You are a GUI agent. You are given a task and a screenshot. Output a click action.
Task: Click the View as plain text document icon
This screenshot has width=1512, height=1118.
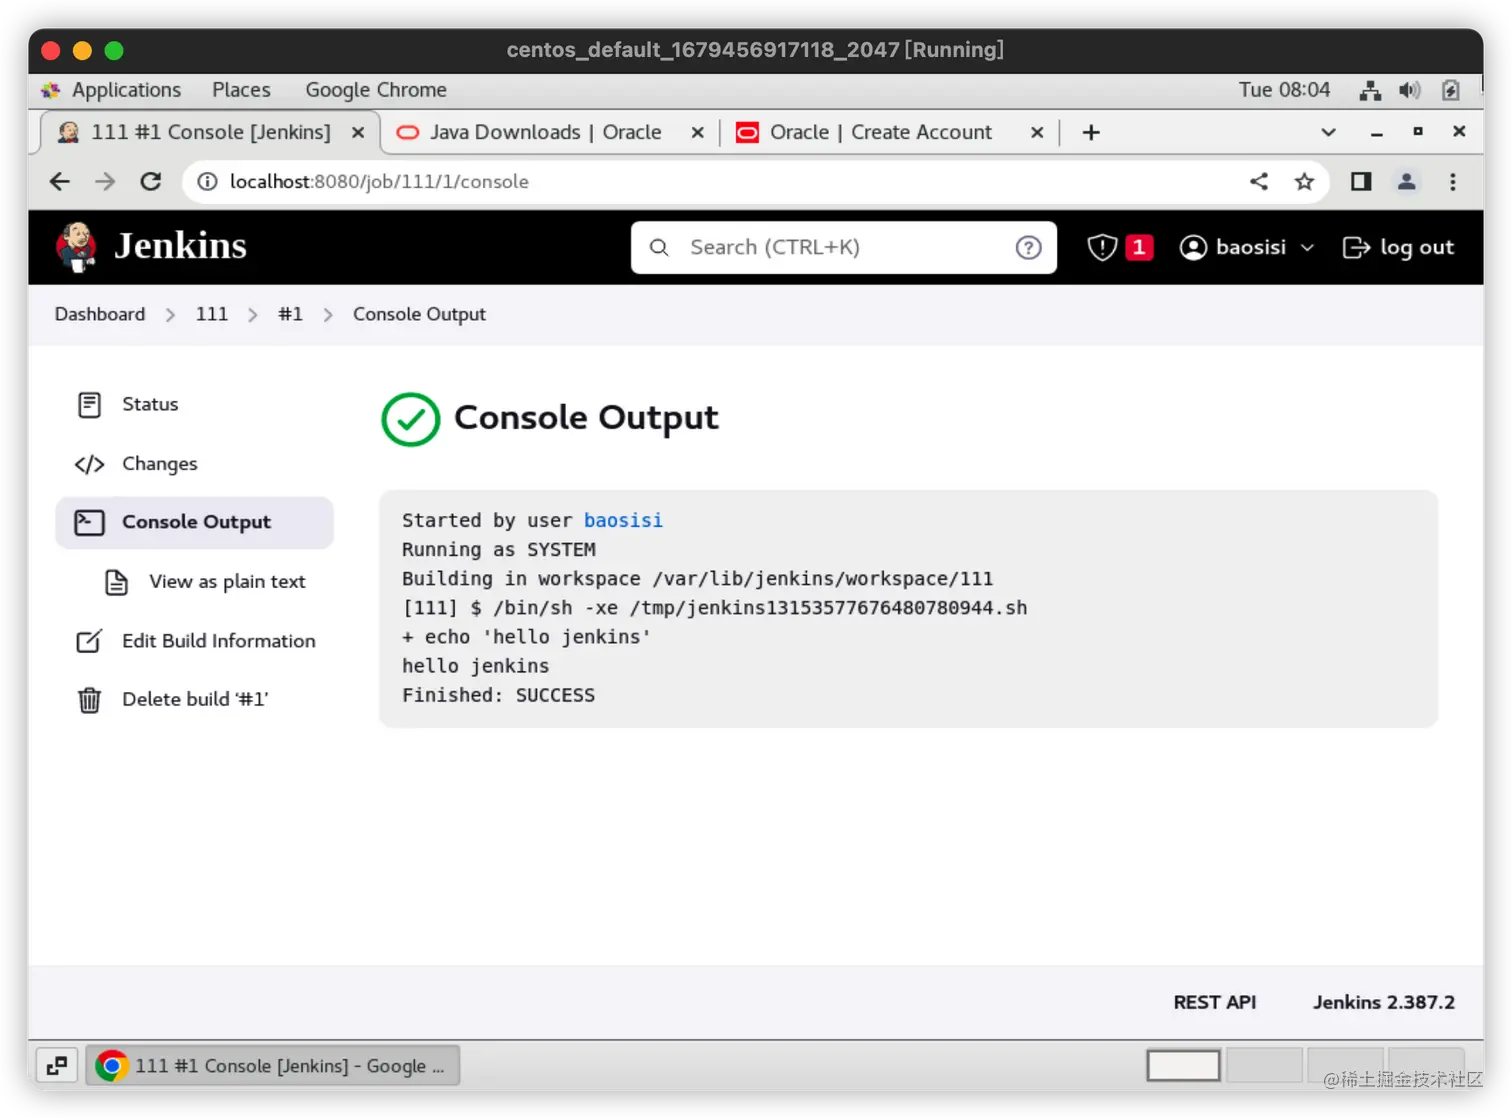click(117, 582)
